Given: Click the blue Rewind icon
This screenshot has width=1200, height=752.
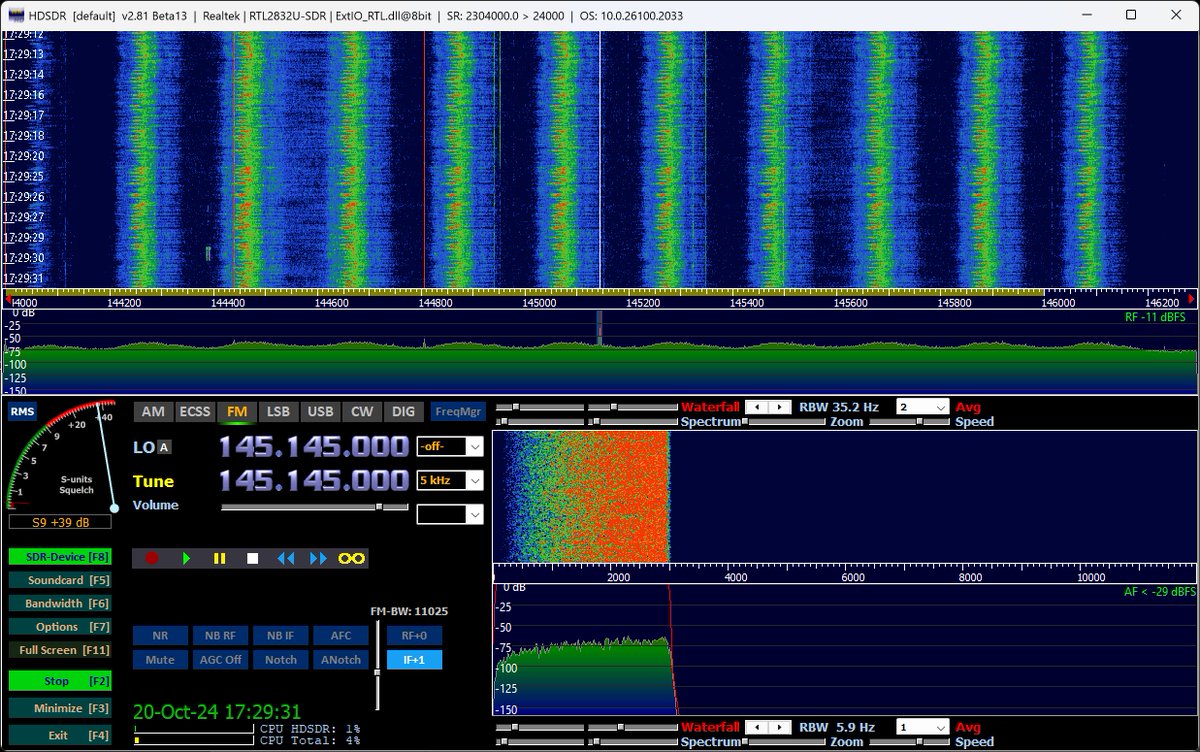Looking at the screenshot, I should tap(285, 558).
